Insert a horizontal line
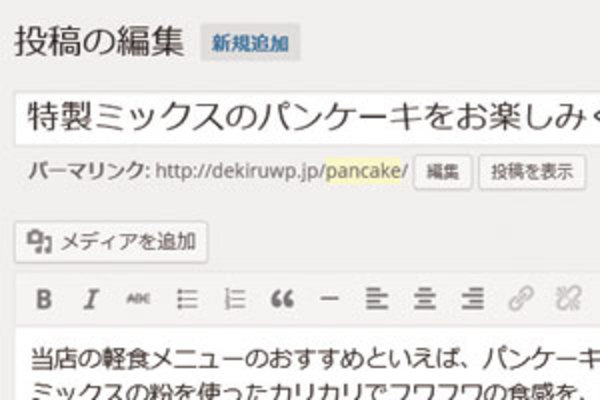 coord(329,298)
